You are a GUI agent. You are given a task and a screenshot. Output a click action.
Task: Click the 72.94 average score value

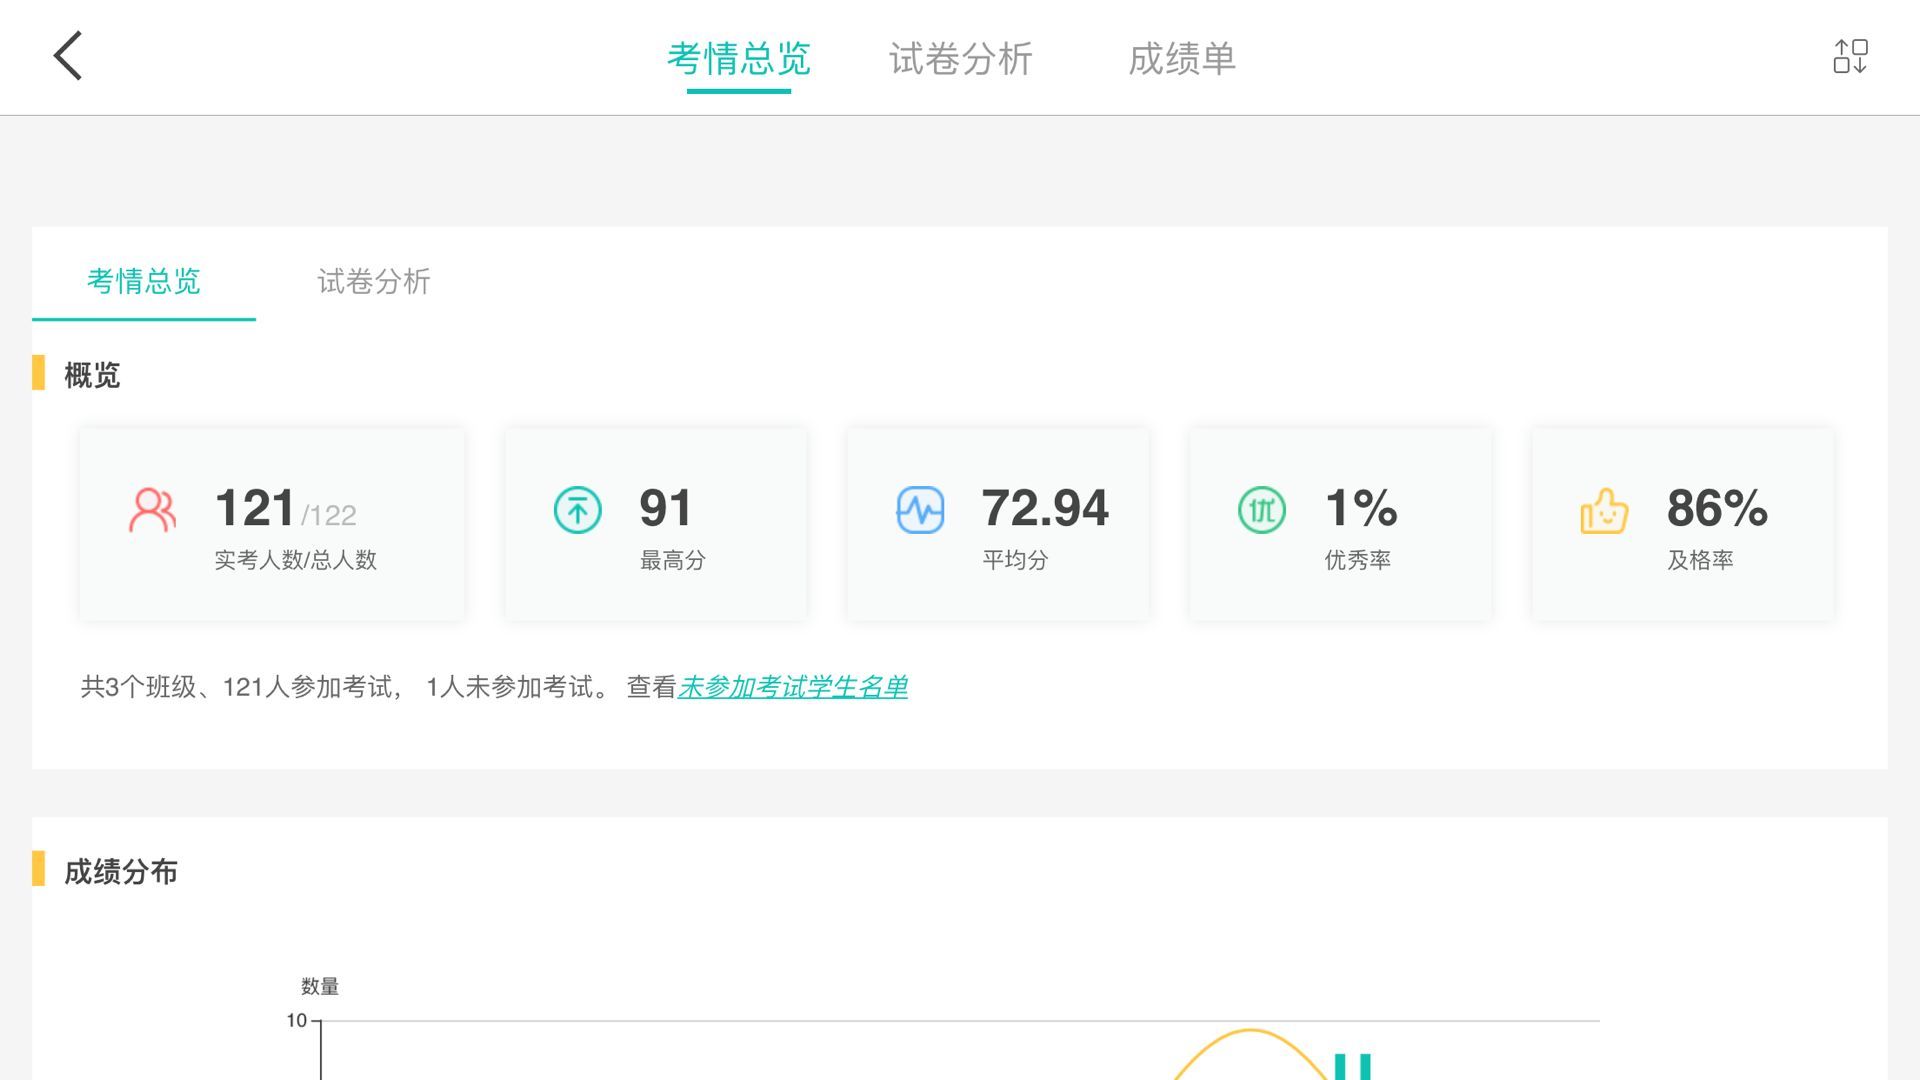point(1044,508)
